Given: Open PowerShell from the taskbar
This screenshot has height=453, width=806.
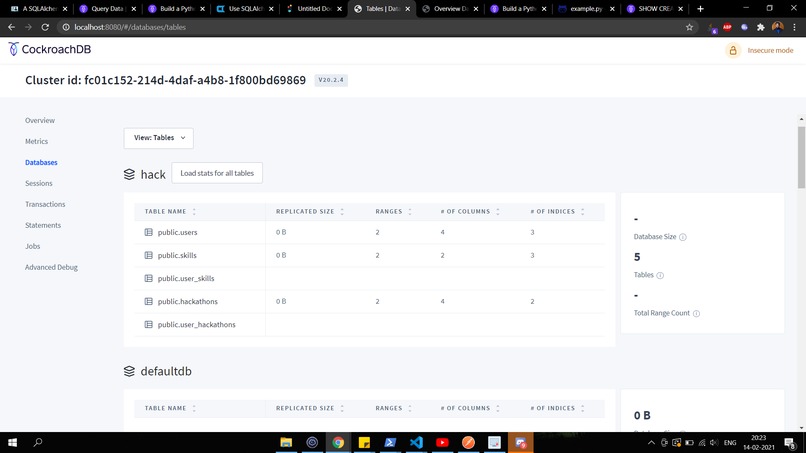Looking at the screenshot, I should 390,442.
